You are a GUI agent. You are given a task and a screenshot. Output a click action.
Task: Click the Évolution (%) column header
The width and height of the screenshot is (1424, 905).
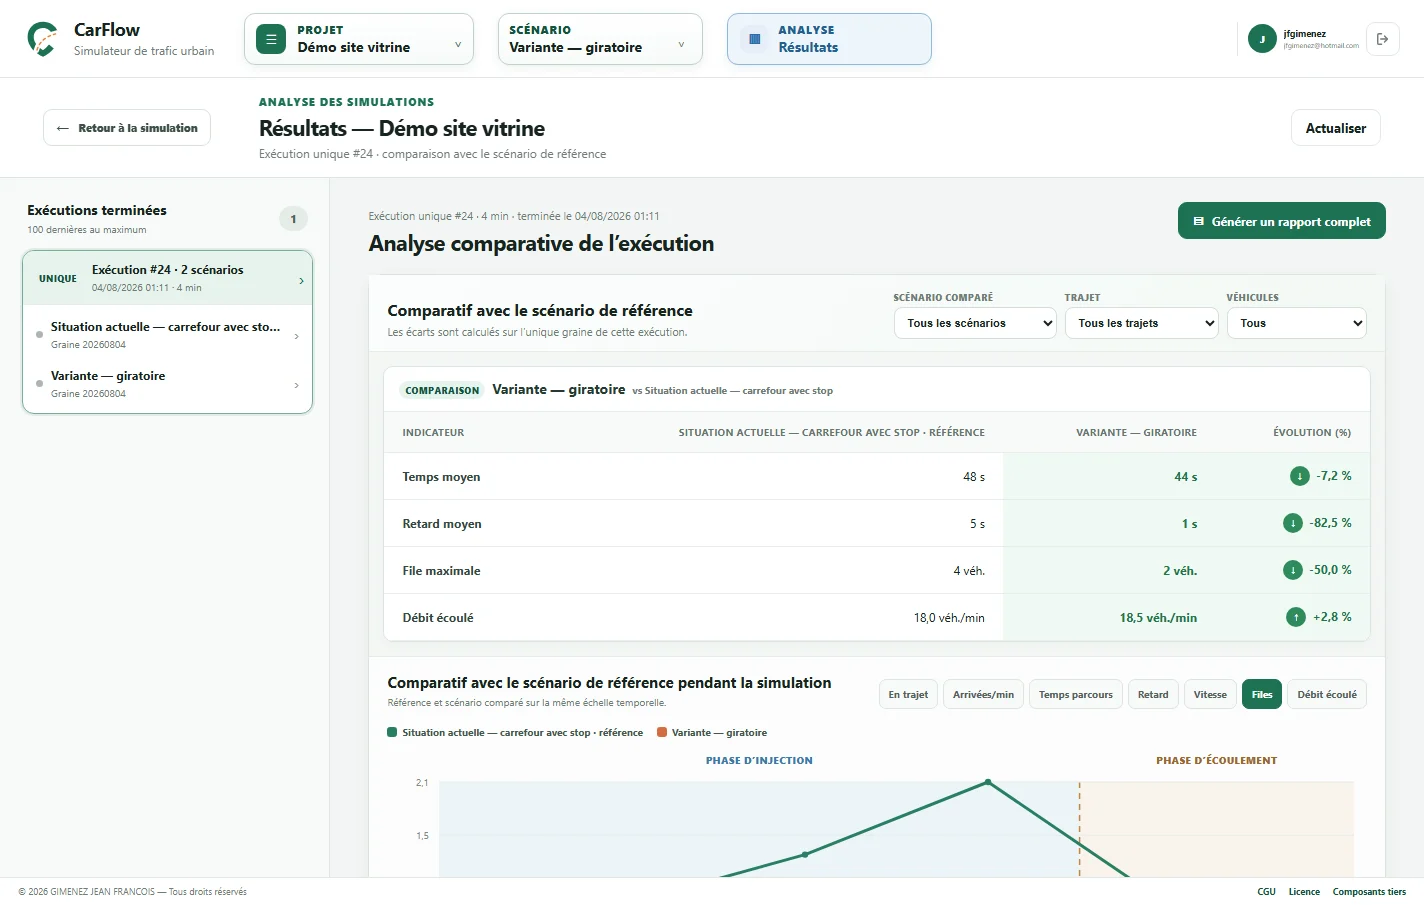[x=1311, y=433]
